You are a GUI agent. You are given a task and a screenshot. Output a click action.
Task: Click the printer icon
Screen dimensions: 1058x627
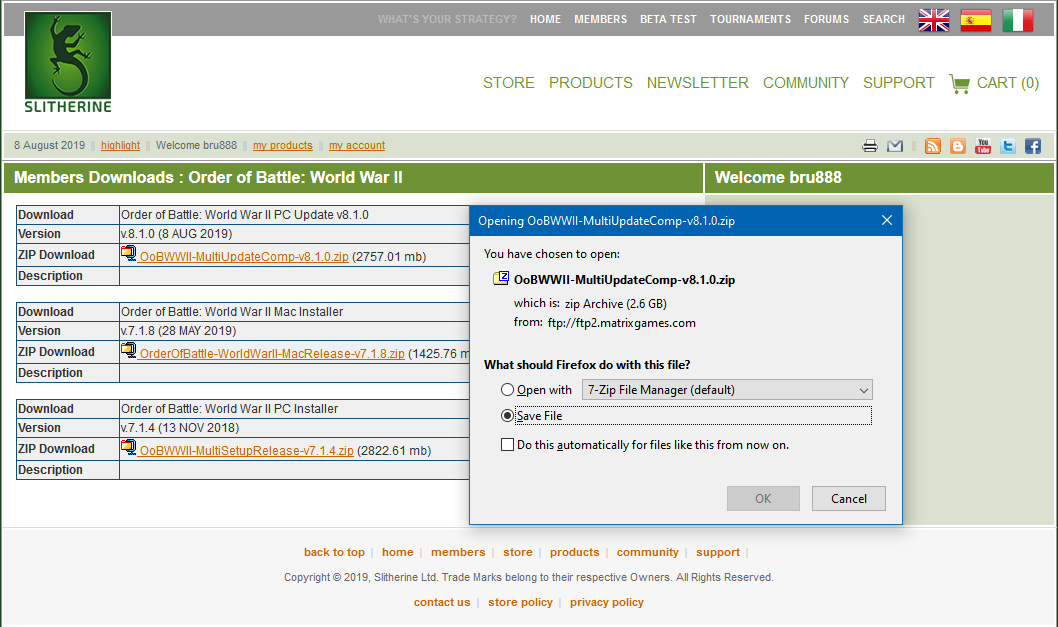[870, 146]
